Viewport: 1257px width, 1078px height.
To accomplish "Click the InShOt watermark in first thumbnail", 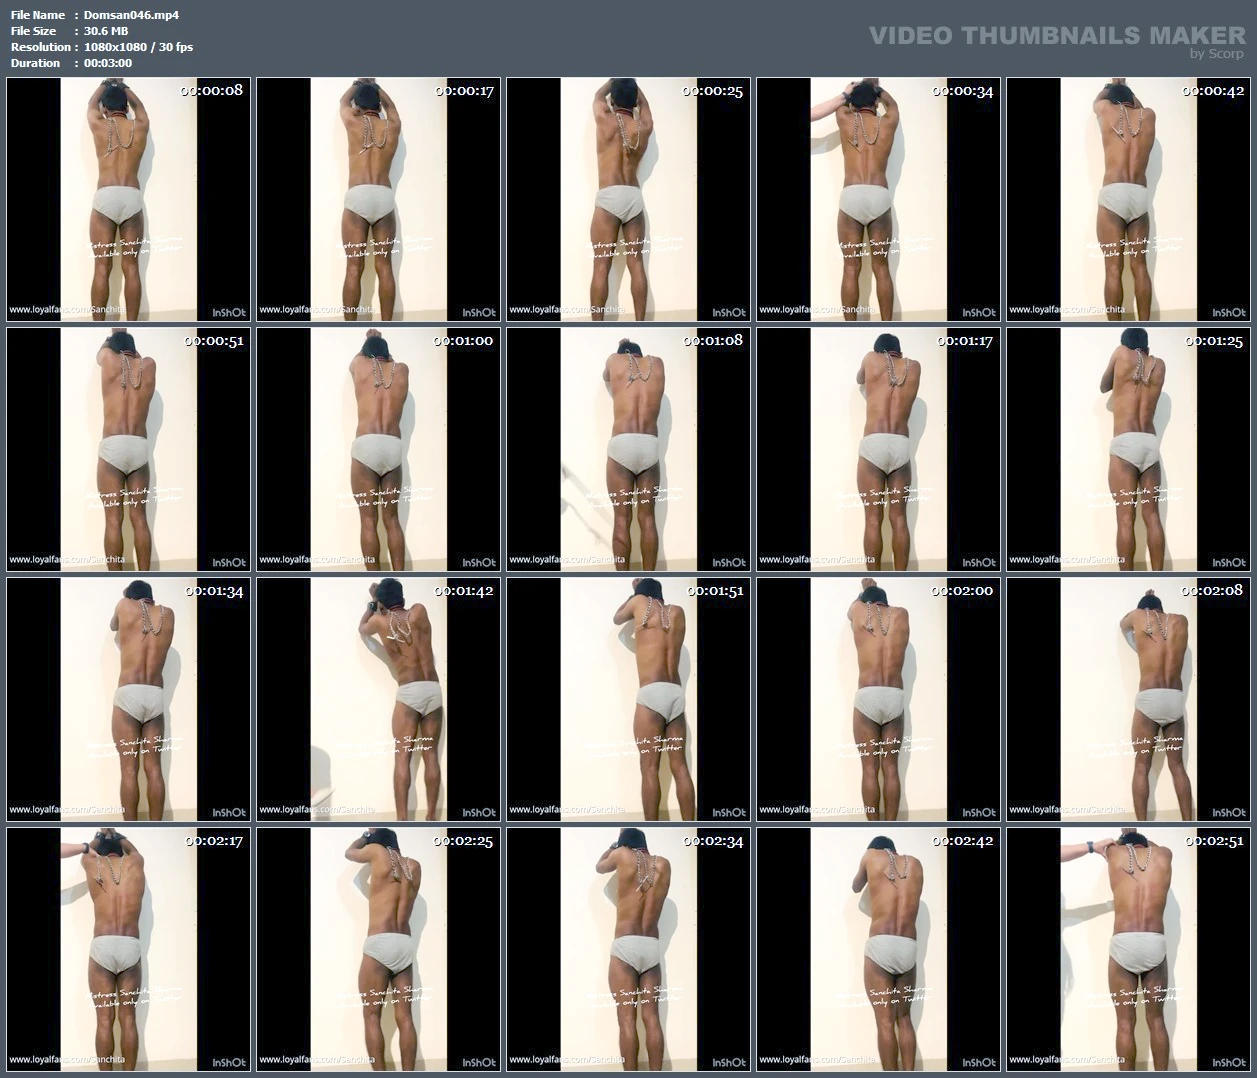I will (x=228, y=312).
